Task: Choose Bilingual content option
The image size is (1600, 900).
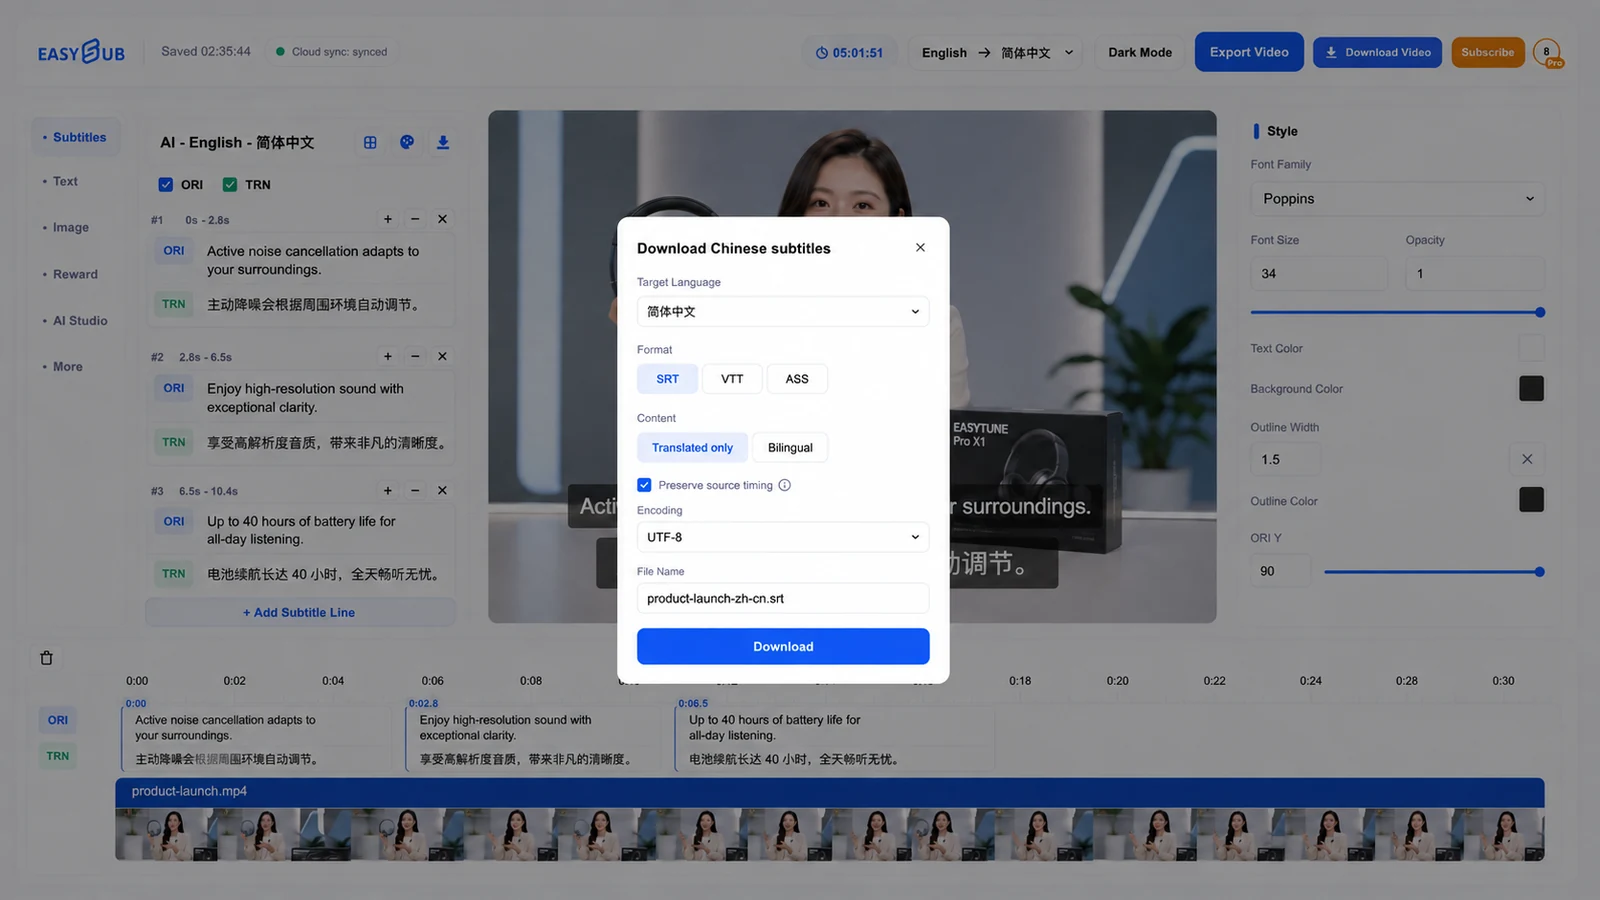Action: click(790, 448)
